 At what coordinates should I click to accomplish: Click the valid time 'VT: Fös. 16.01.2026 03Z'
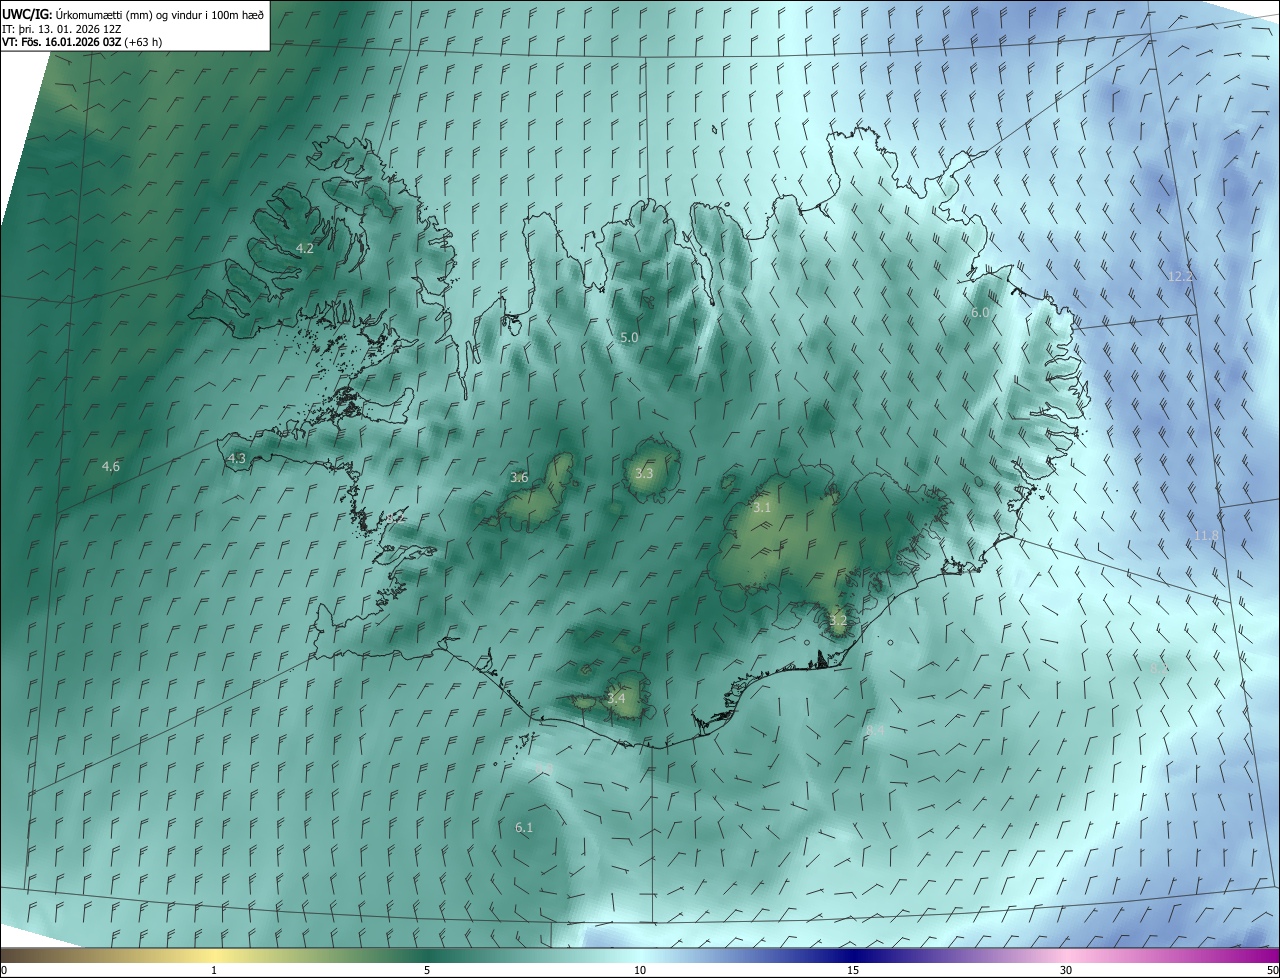pyautogui.click(x=62, y=42)
